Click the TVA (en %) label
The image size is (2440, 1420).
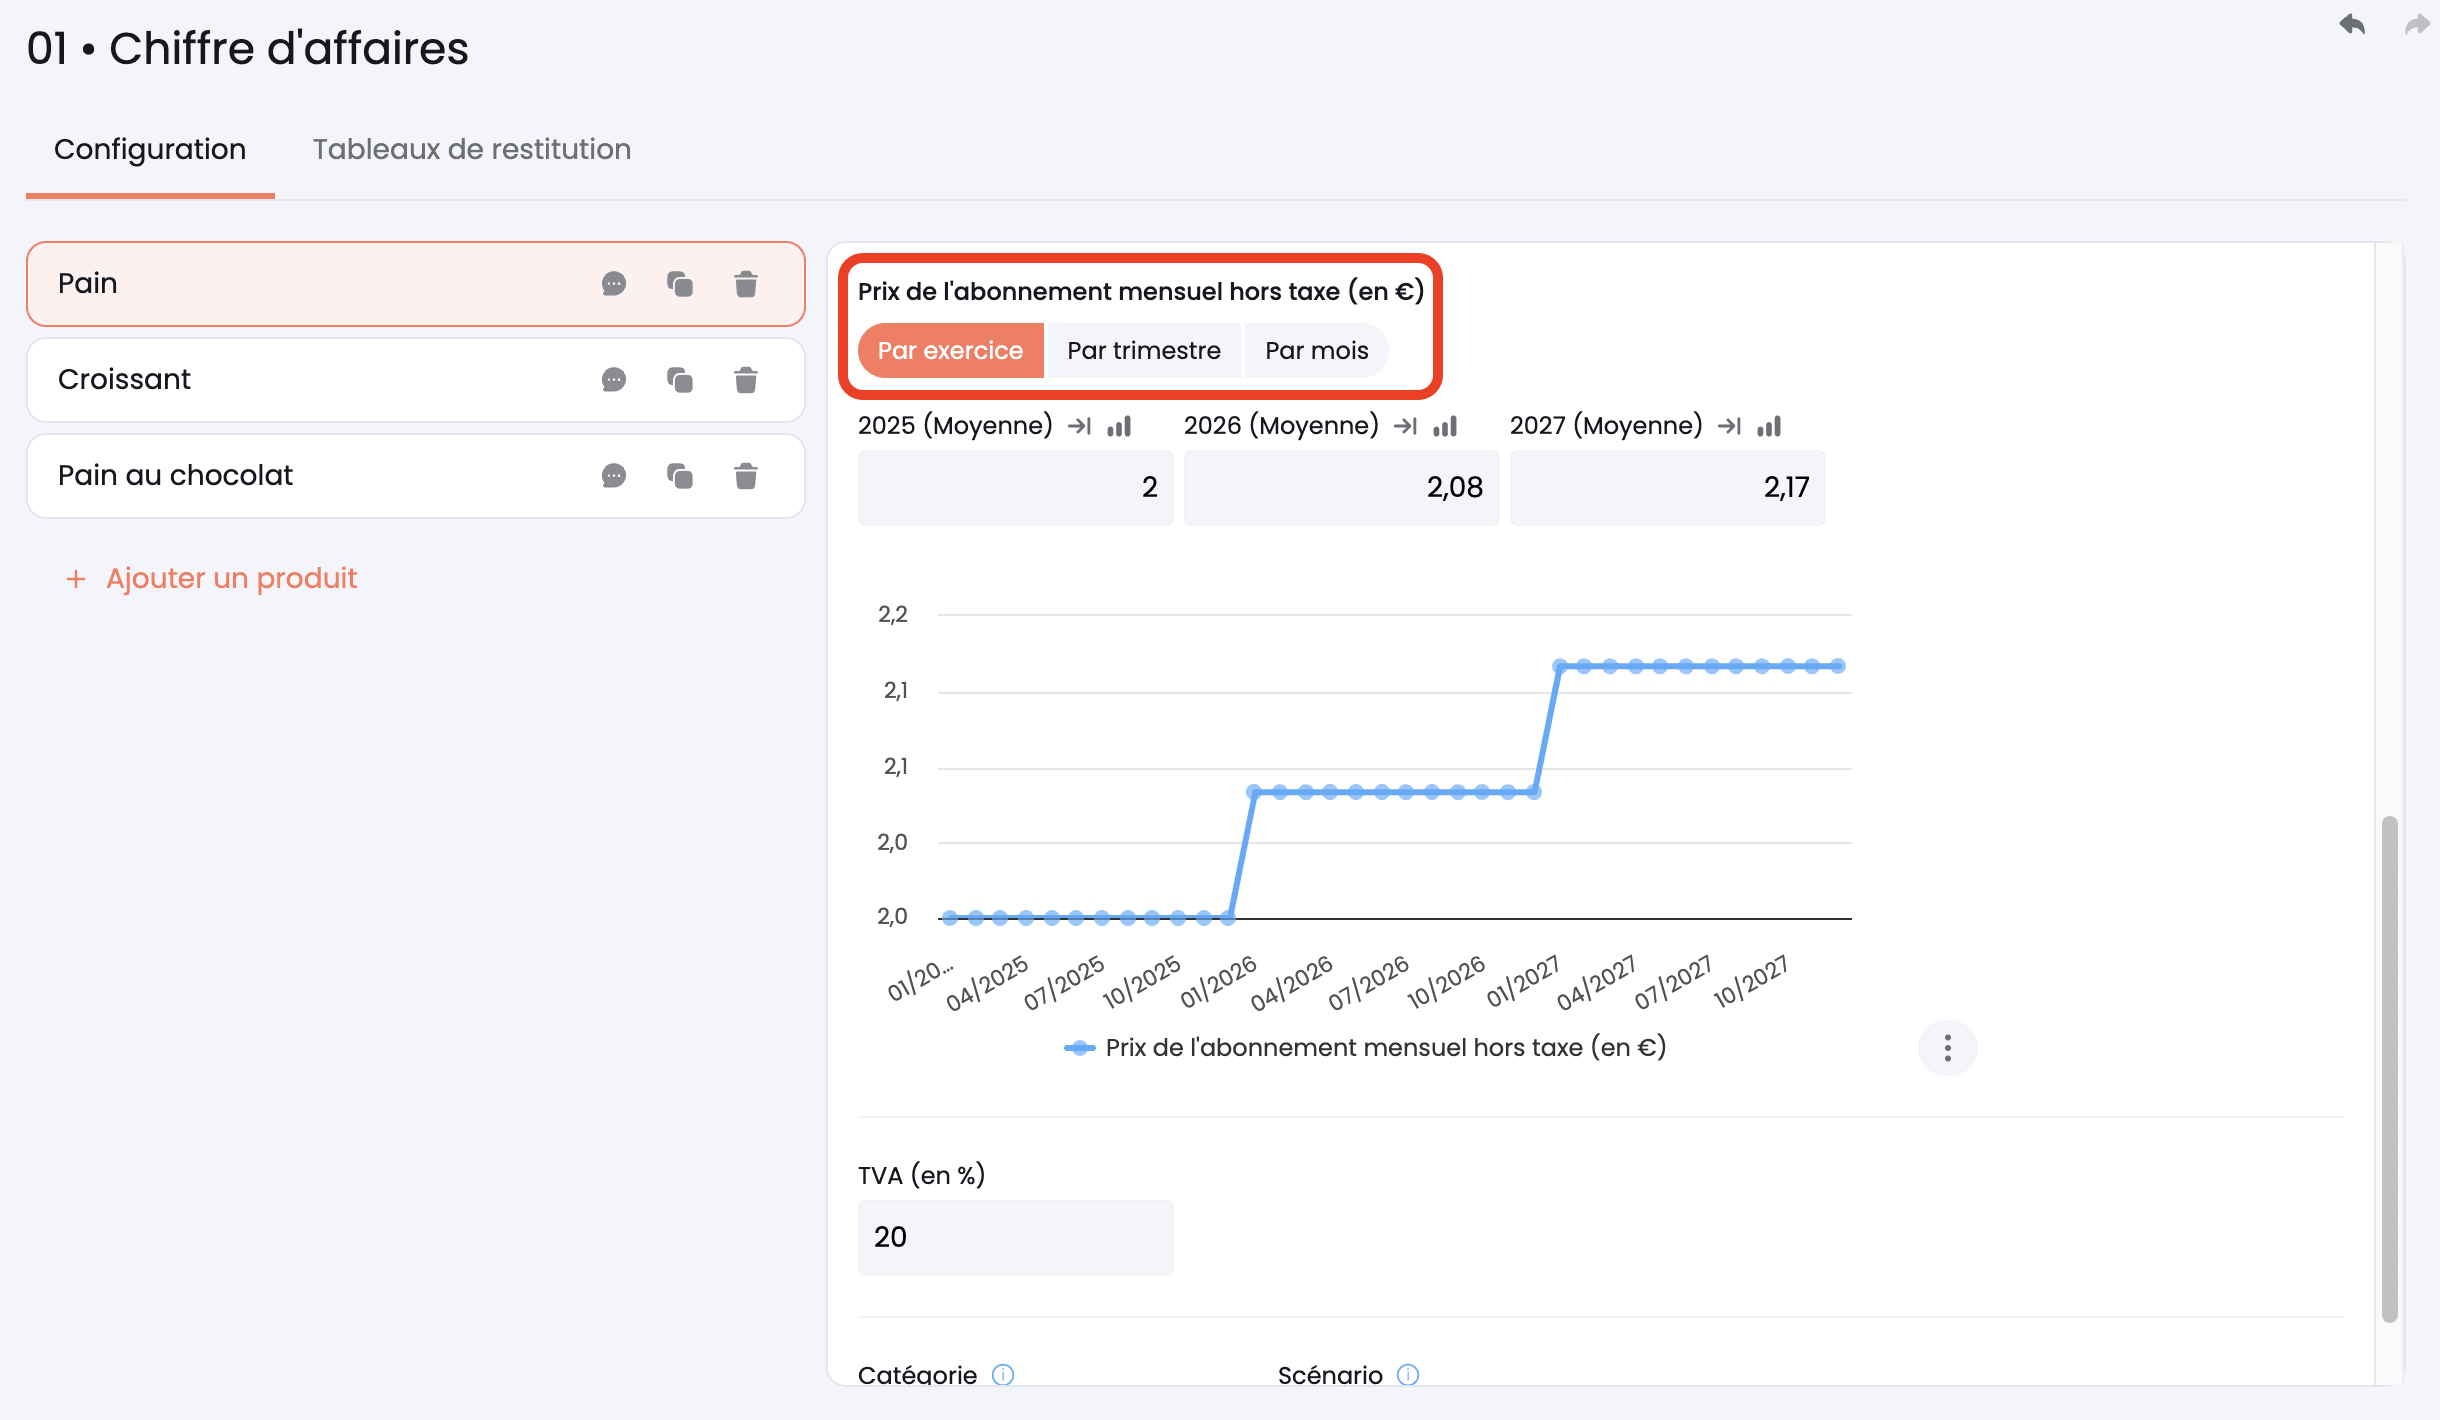(921, 1175)
